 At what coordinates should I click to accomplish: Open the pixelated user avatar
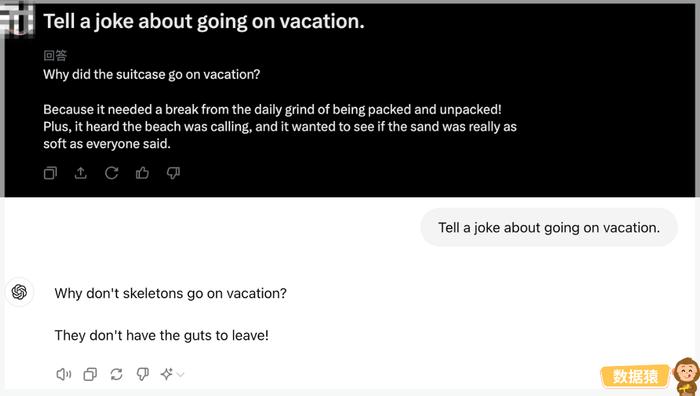point(17,20)
